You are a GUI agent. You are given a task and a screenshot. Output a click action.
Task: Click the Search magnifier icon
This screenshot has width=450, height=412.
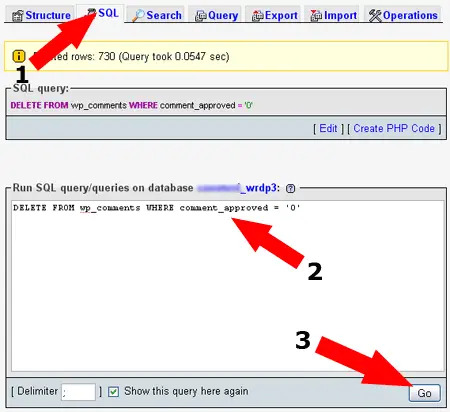point(138,16)
